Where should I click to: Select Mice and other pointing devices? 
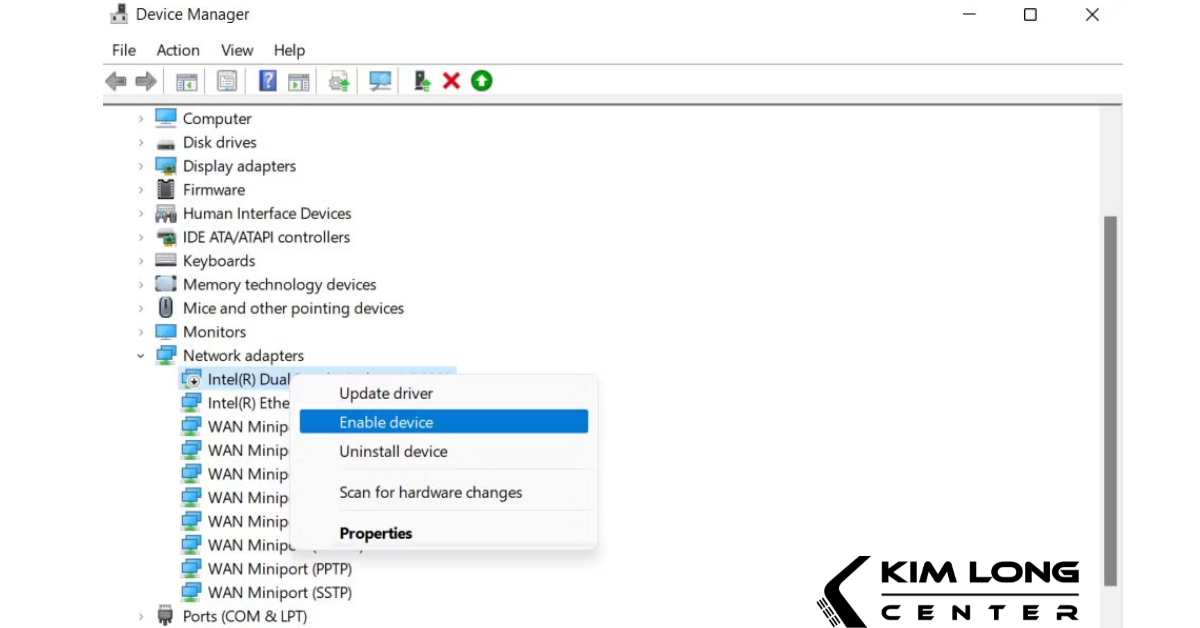293,308
